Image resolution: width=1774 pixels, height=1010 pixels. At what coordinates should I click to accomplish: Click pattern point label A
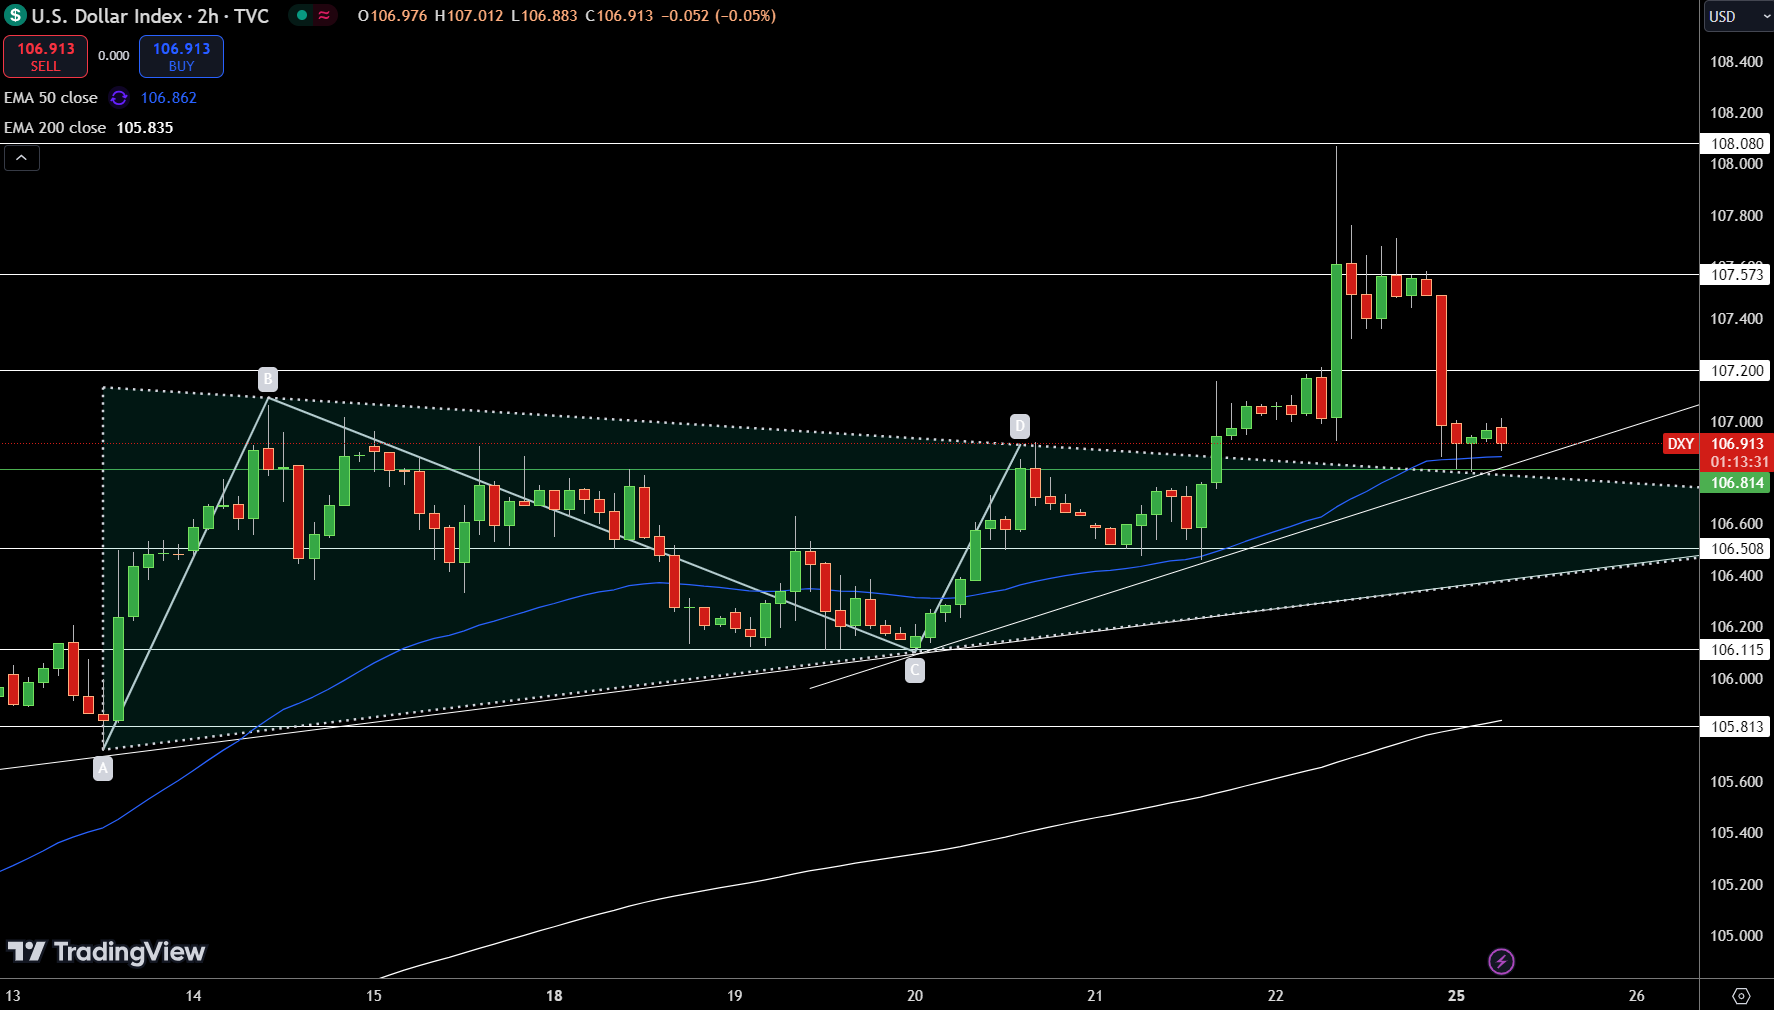tap(103, 769)
